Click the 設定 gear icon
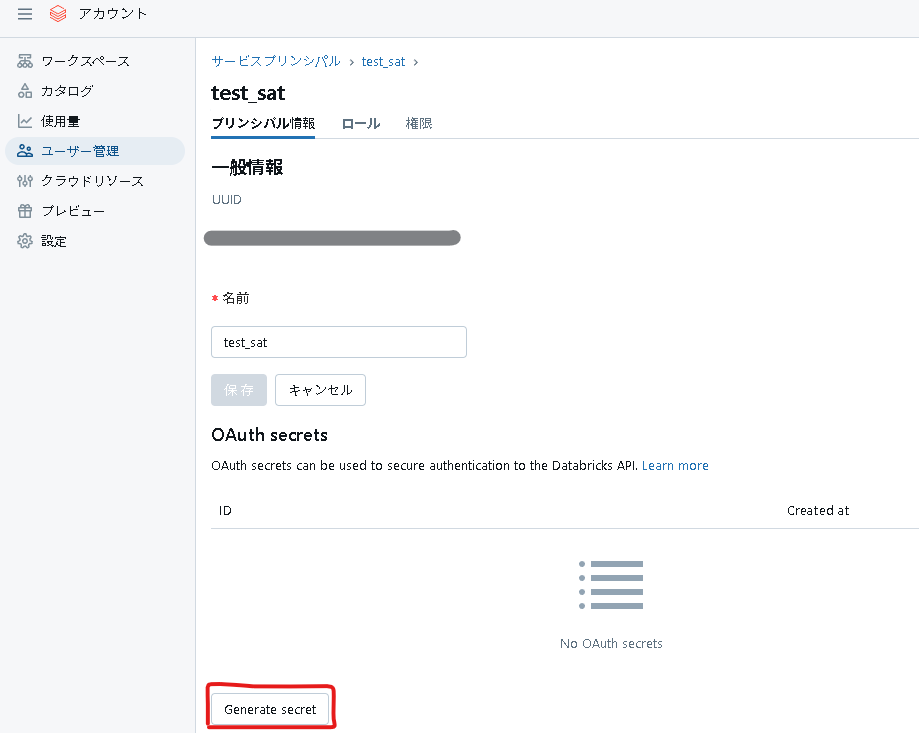919x733 pixels. 25,241
